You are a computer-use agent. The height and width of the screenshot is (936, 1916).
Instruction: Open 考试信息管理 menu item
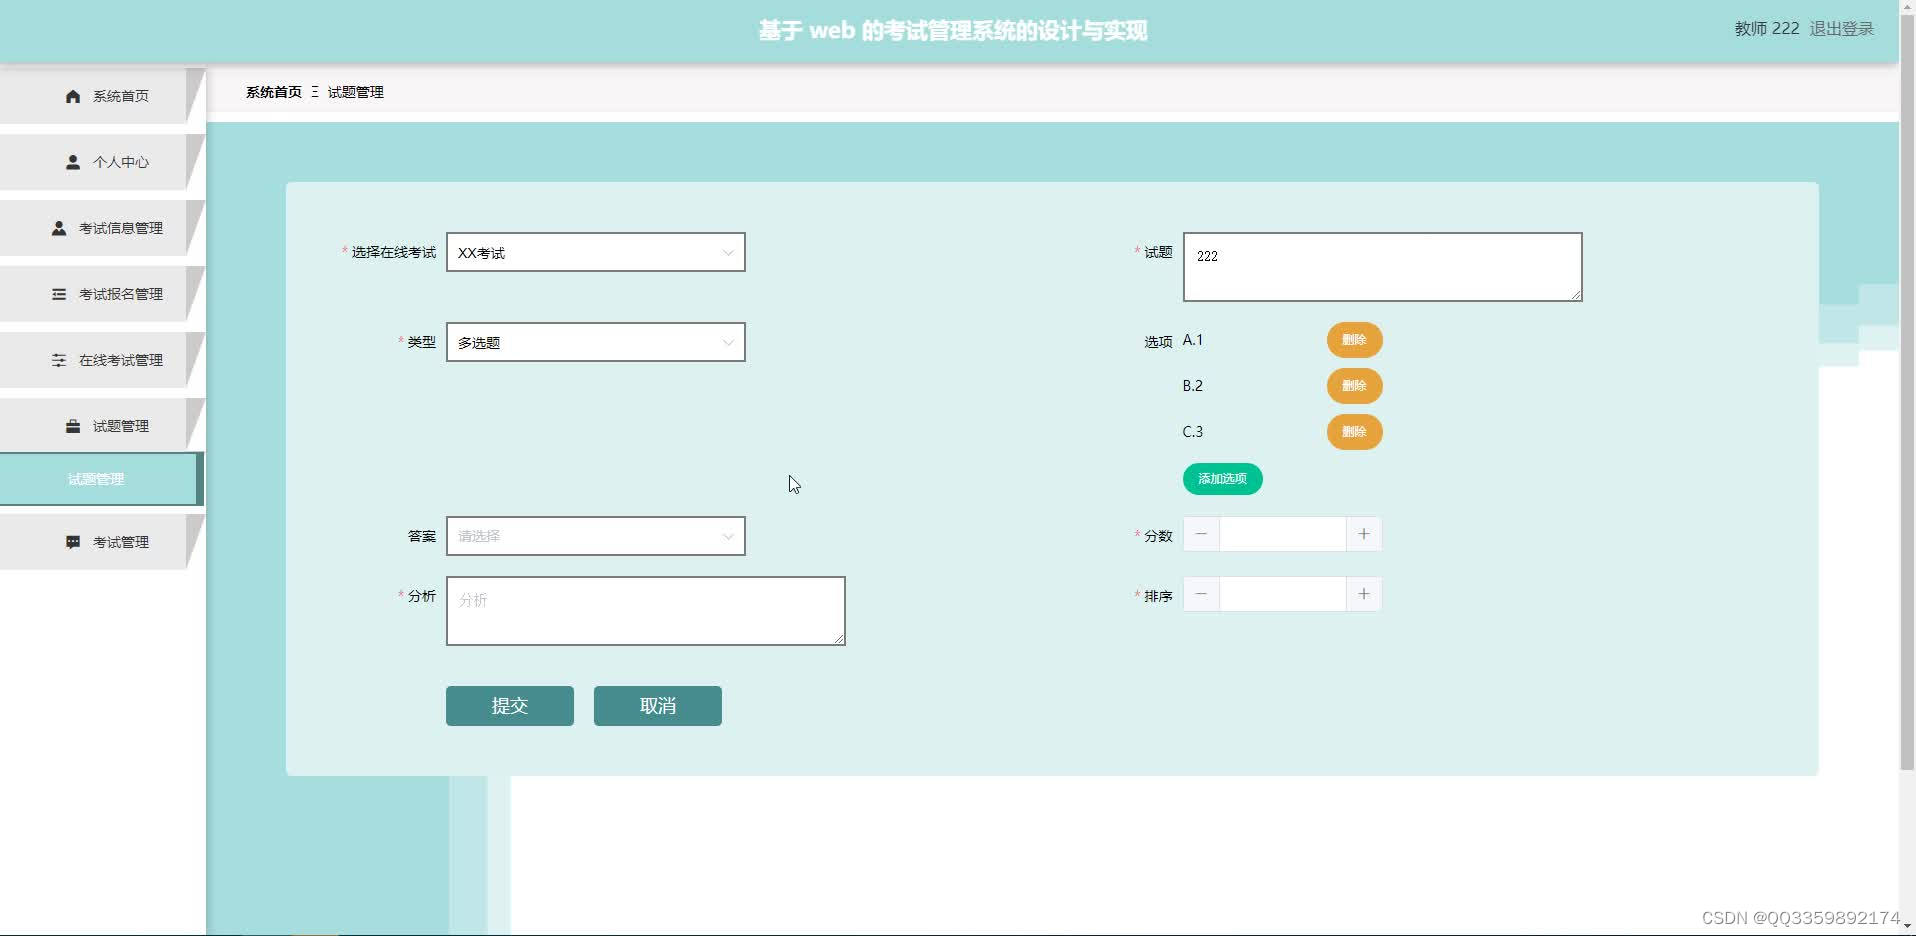pyautogui.click(x=102, y=228)
